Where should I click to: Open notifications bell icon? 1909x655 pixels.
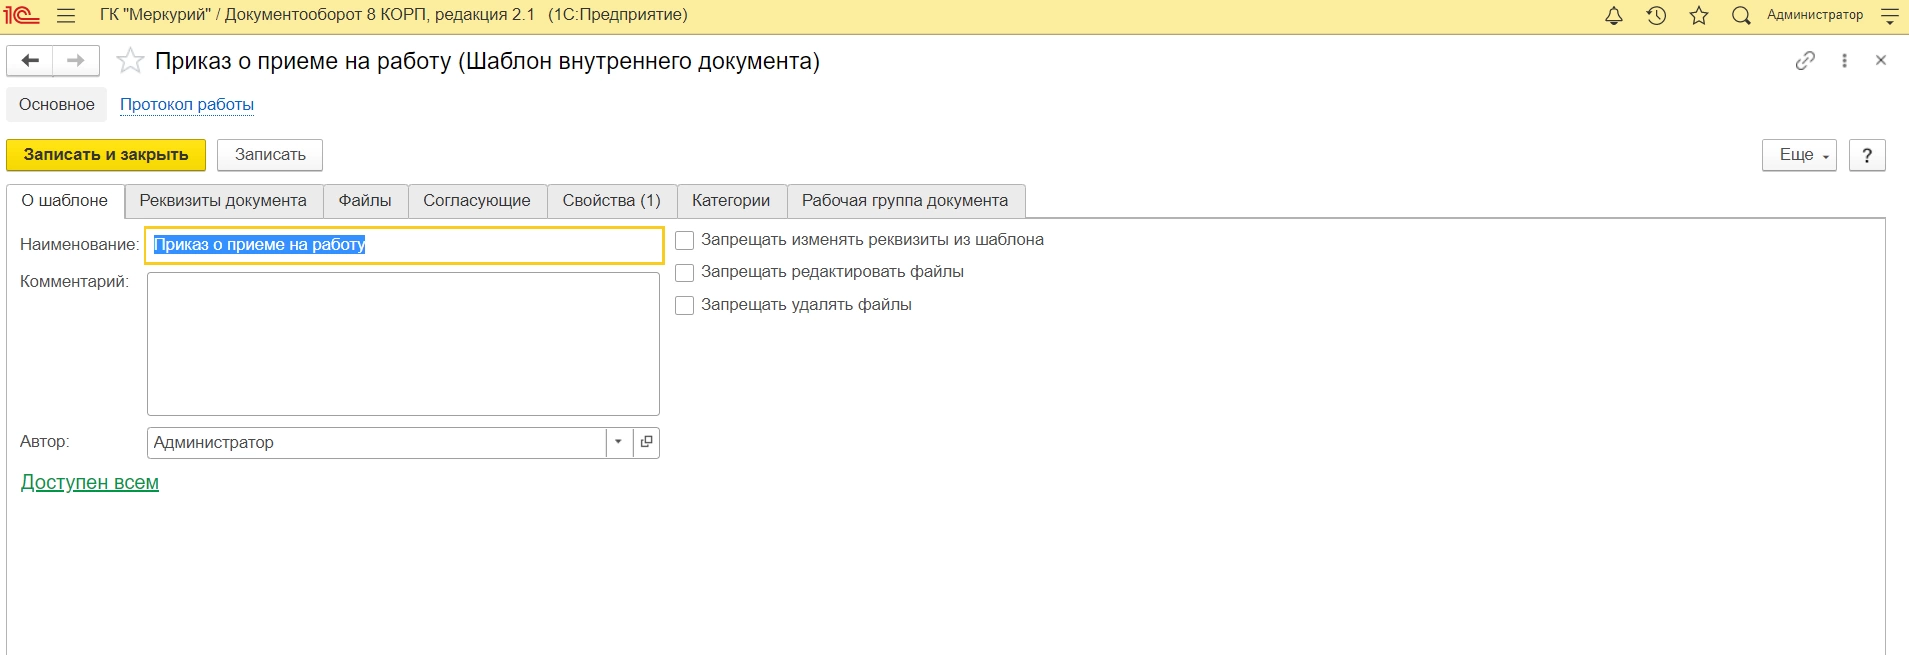[1613, 16]
